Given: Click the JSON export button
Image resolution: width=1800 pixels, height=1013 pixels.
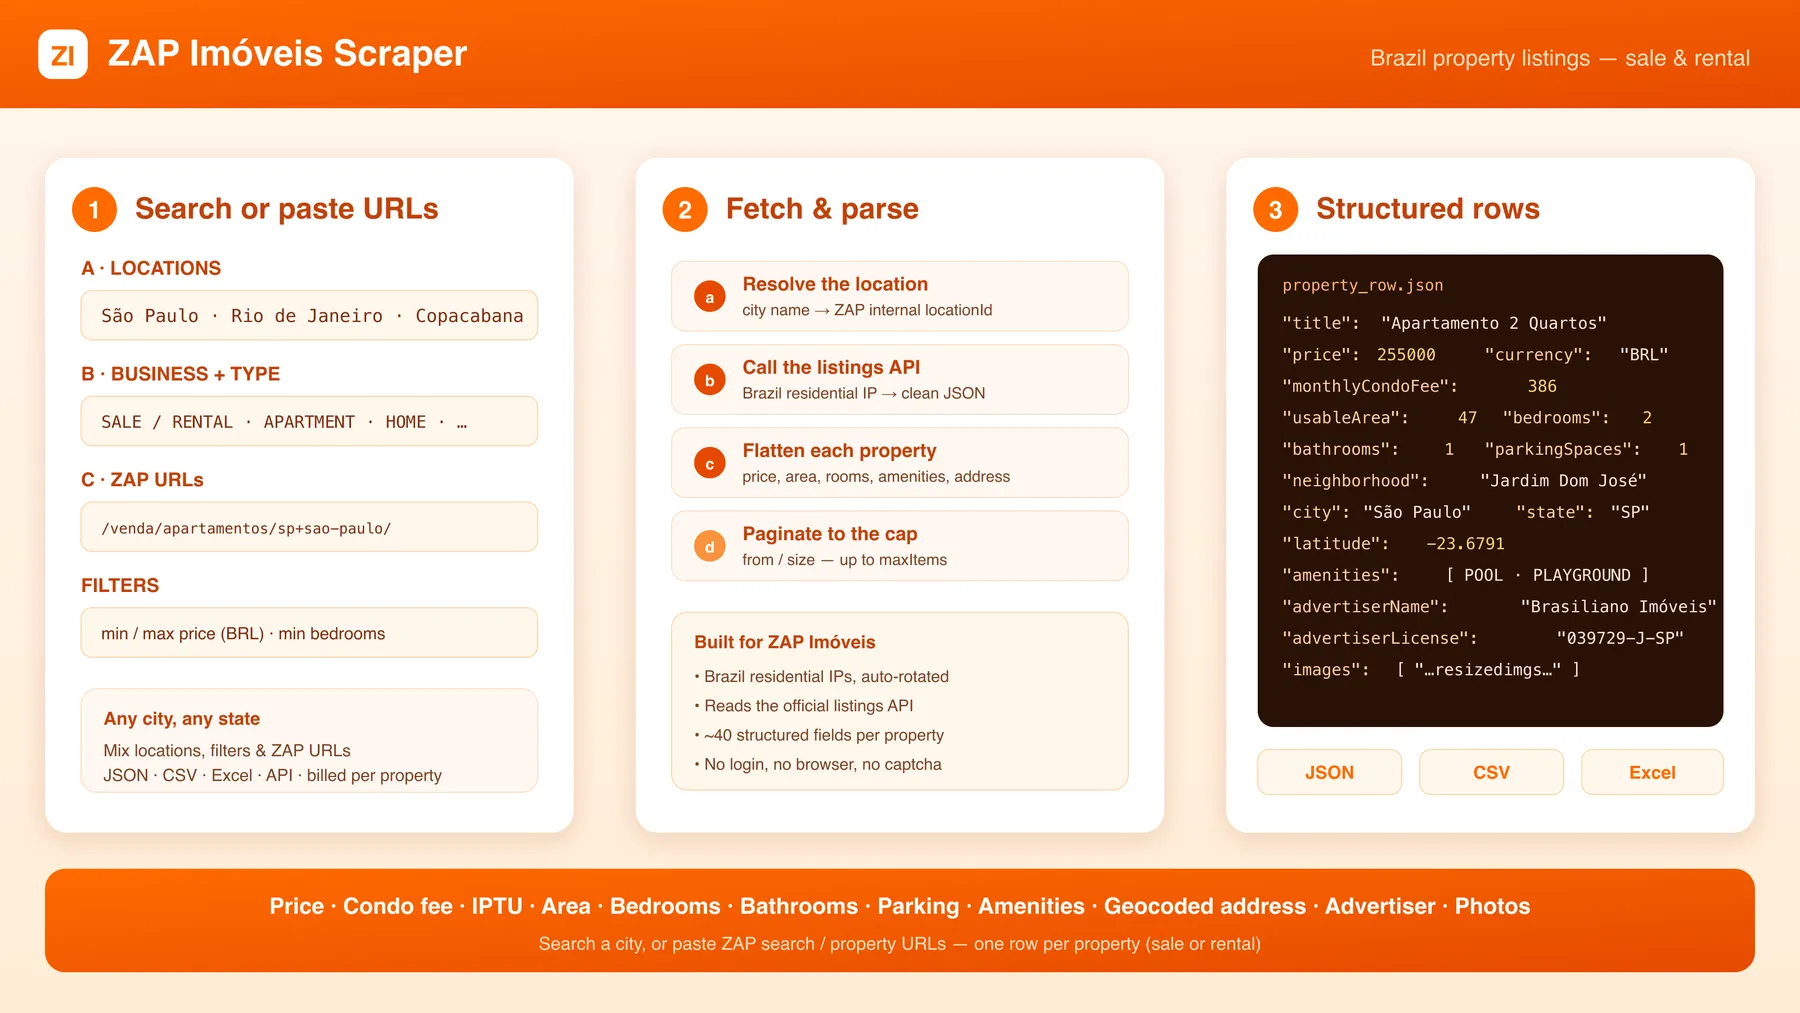Looking at the screenshot, I should point(1329,772).
